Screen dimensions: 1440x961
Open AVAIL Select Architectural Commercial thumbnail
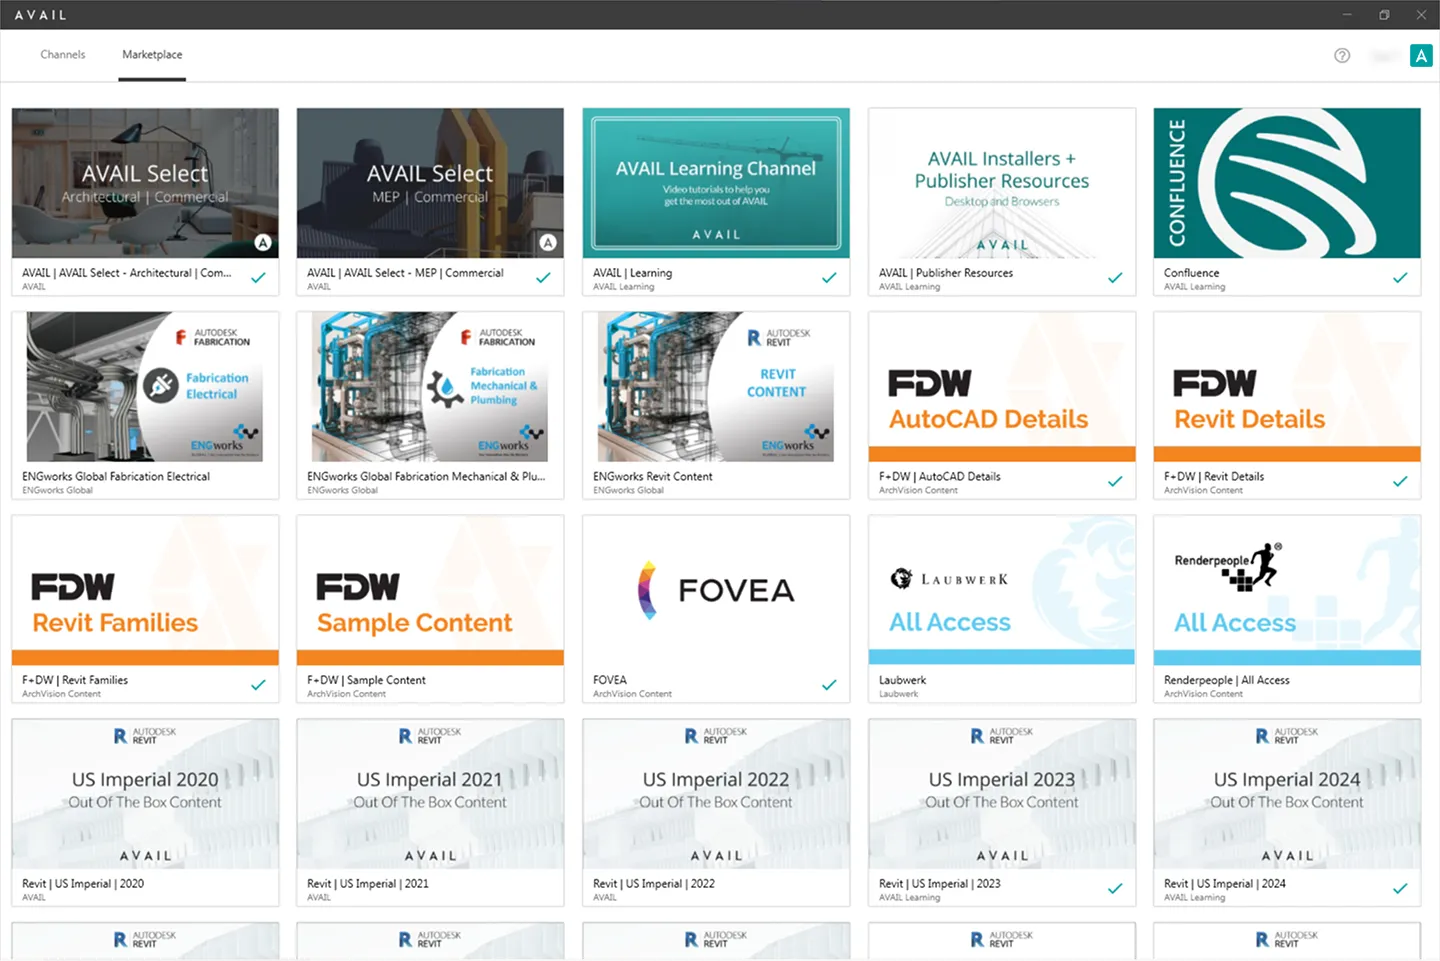145,183
